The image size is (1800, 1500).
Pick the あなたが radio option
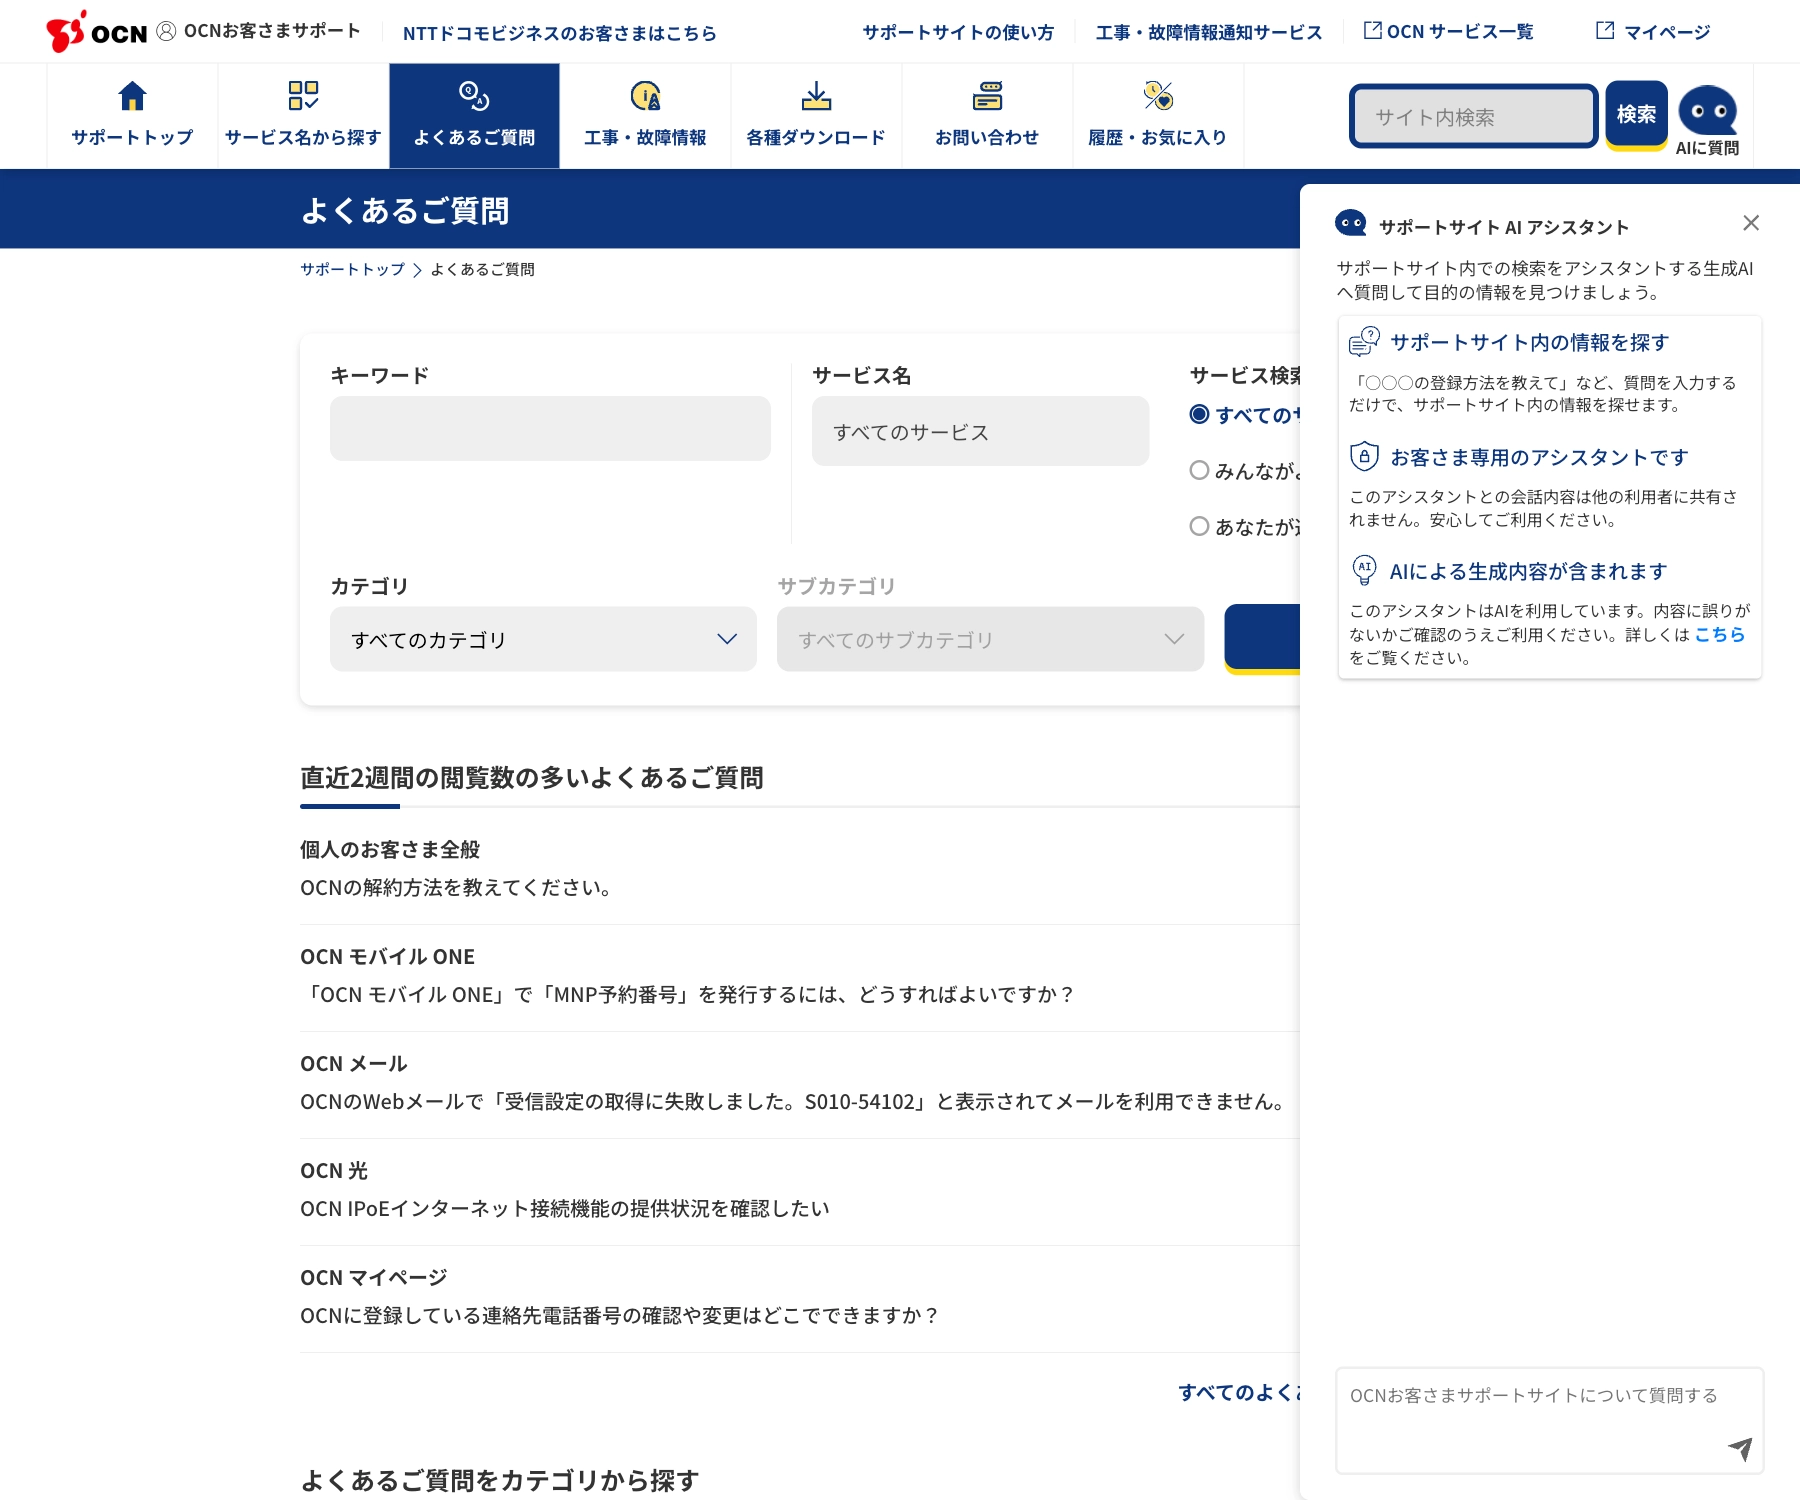point(1200,526)
